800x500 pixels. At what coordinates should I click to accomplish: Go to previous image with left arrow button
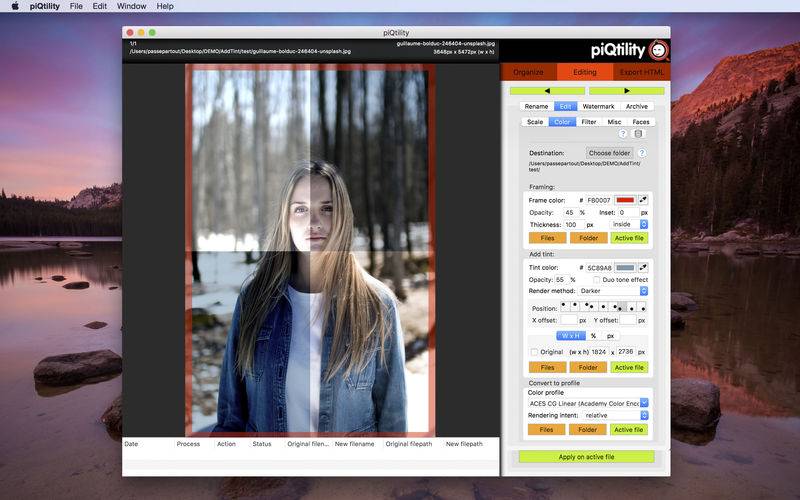tap(547, 91)
